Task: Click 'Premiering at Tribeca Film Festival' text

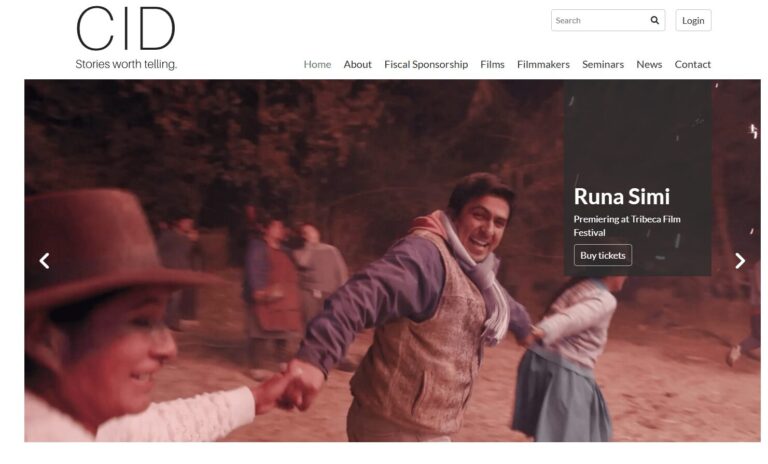Action: pos(627,226)
